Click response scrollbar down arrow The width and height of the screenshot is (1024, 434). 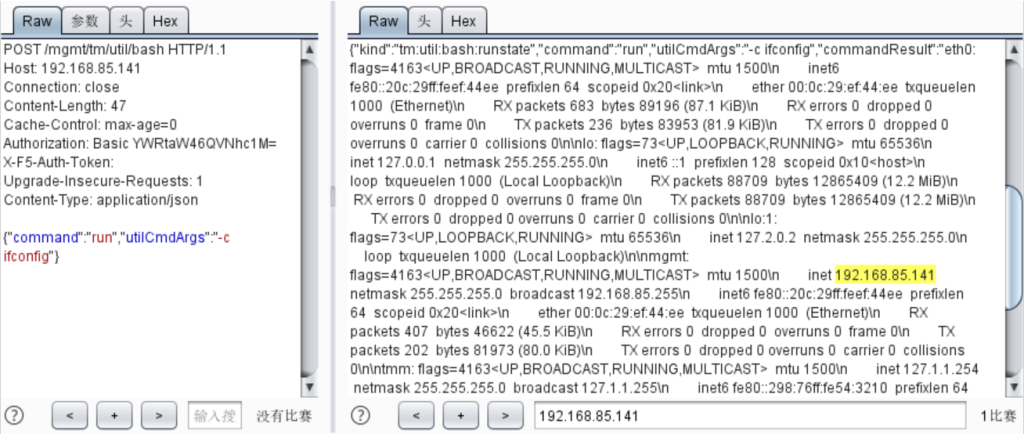point(1014,387)
